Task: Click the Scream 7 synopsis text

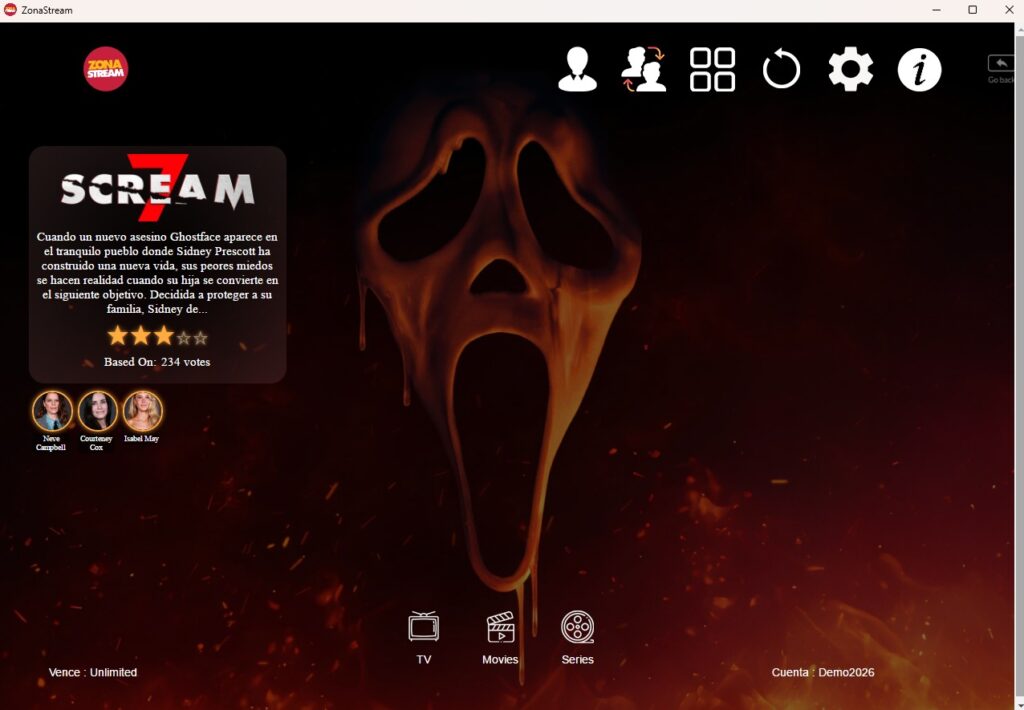Action: [x=158, y=273]
